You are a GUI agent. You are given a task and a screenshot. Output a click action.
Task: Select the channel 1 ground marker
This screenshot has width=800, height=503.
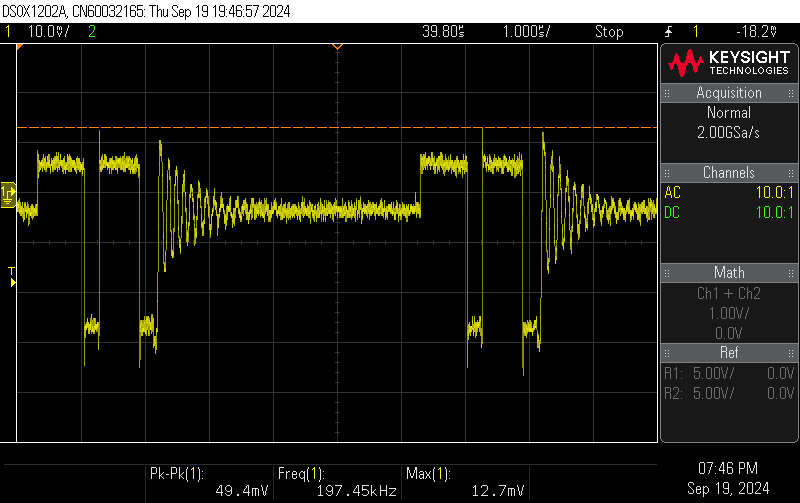tap(8, 195)
